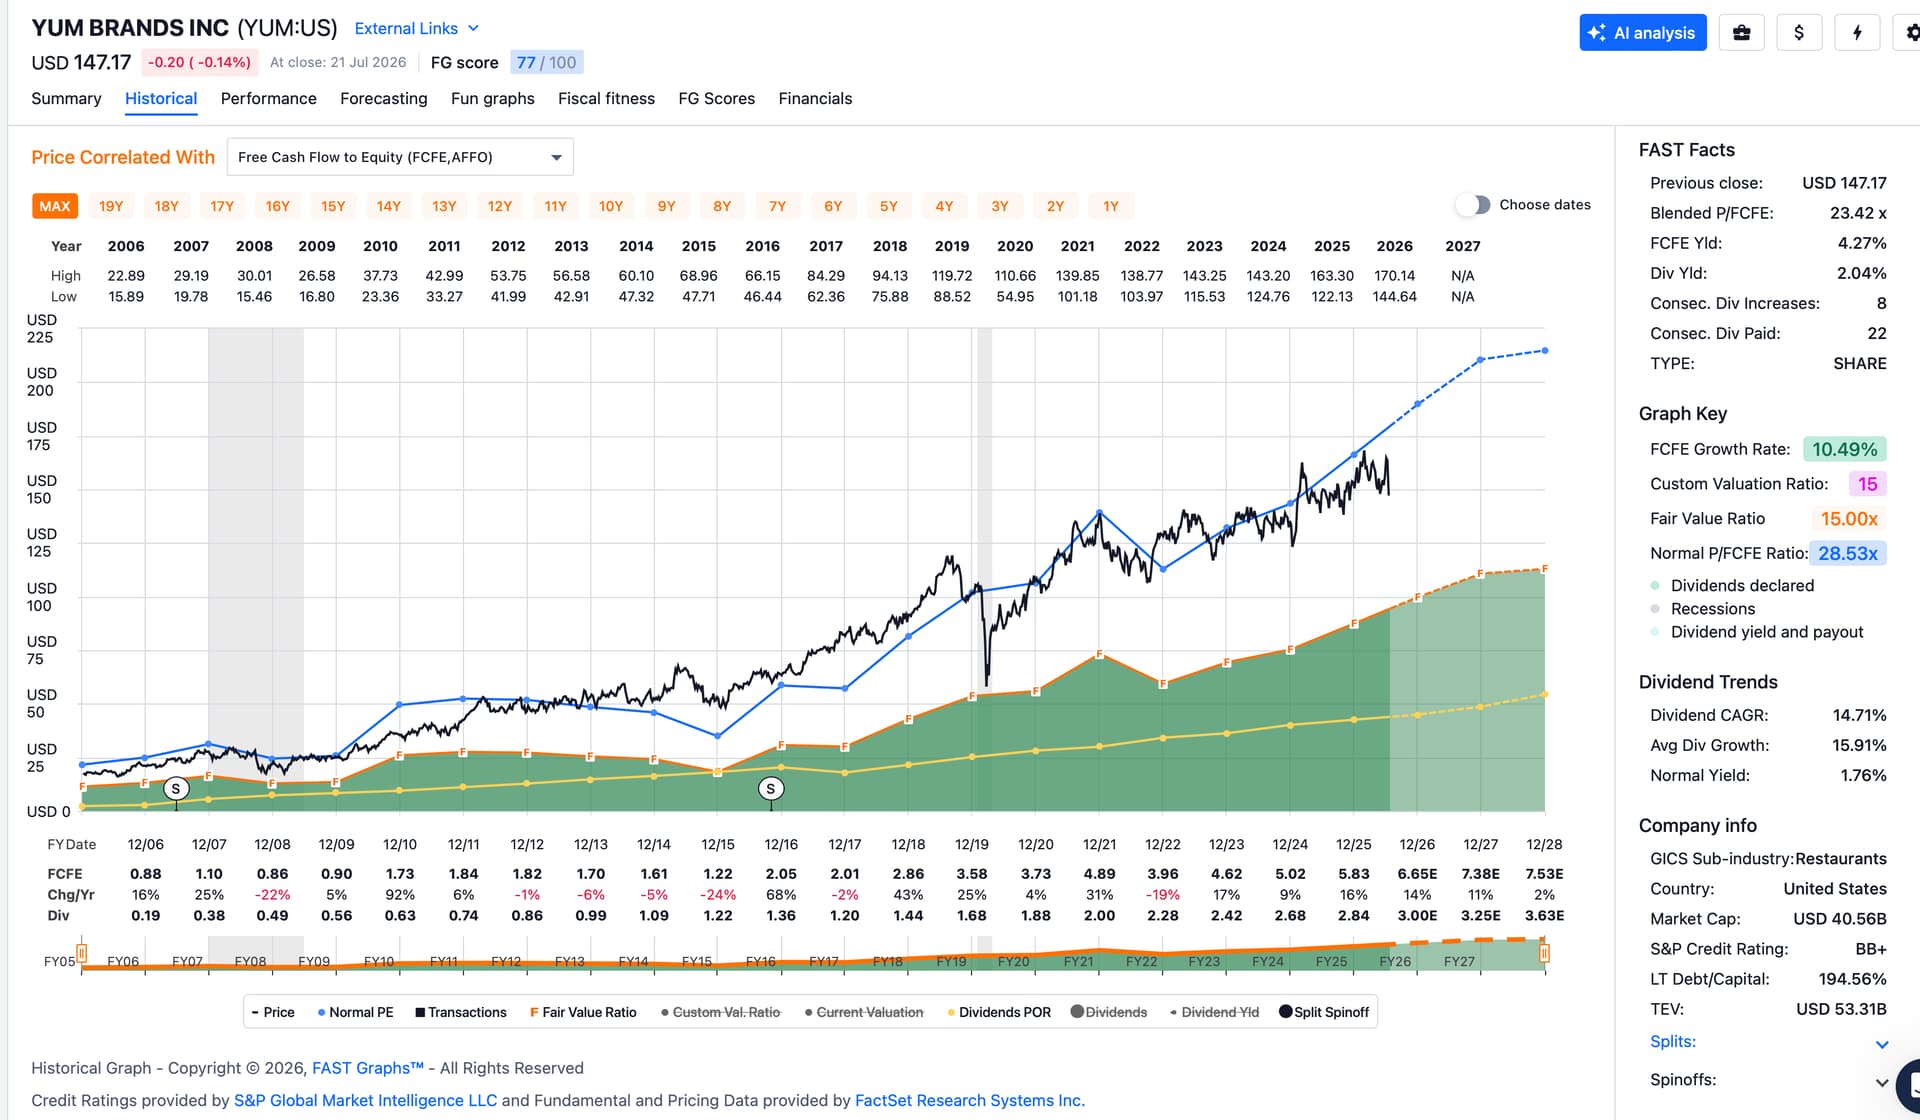The width and height of the screenshot is (1920, 1120).
Task: Switch to the Financials tab
Action: point(816,99)
